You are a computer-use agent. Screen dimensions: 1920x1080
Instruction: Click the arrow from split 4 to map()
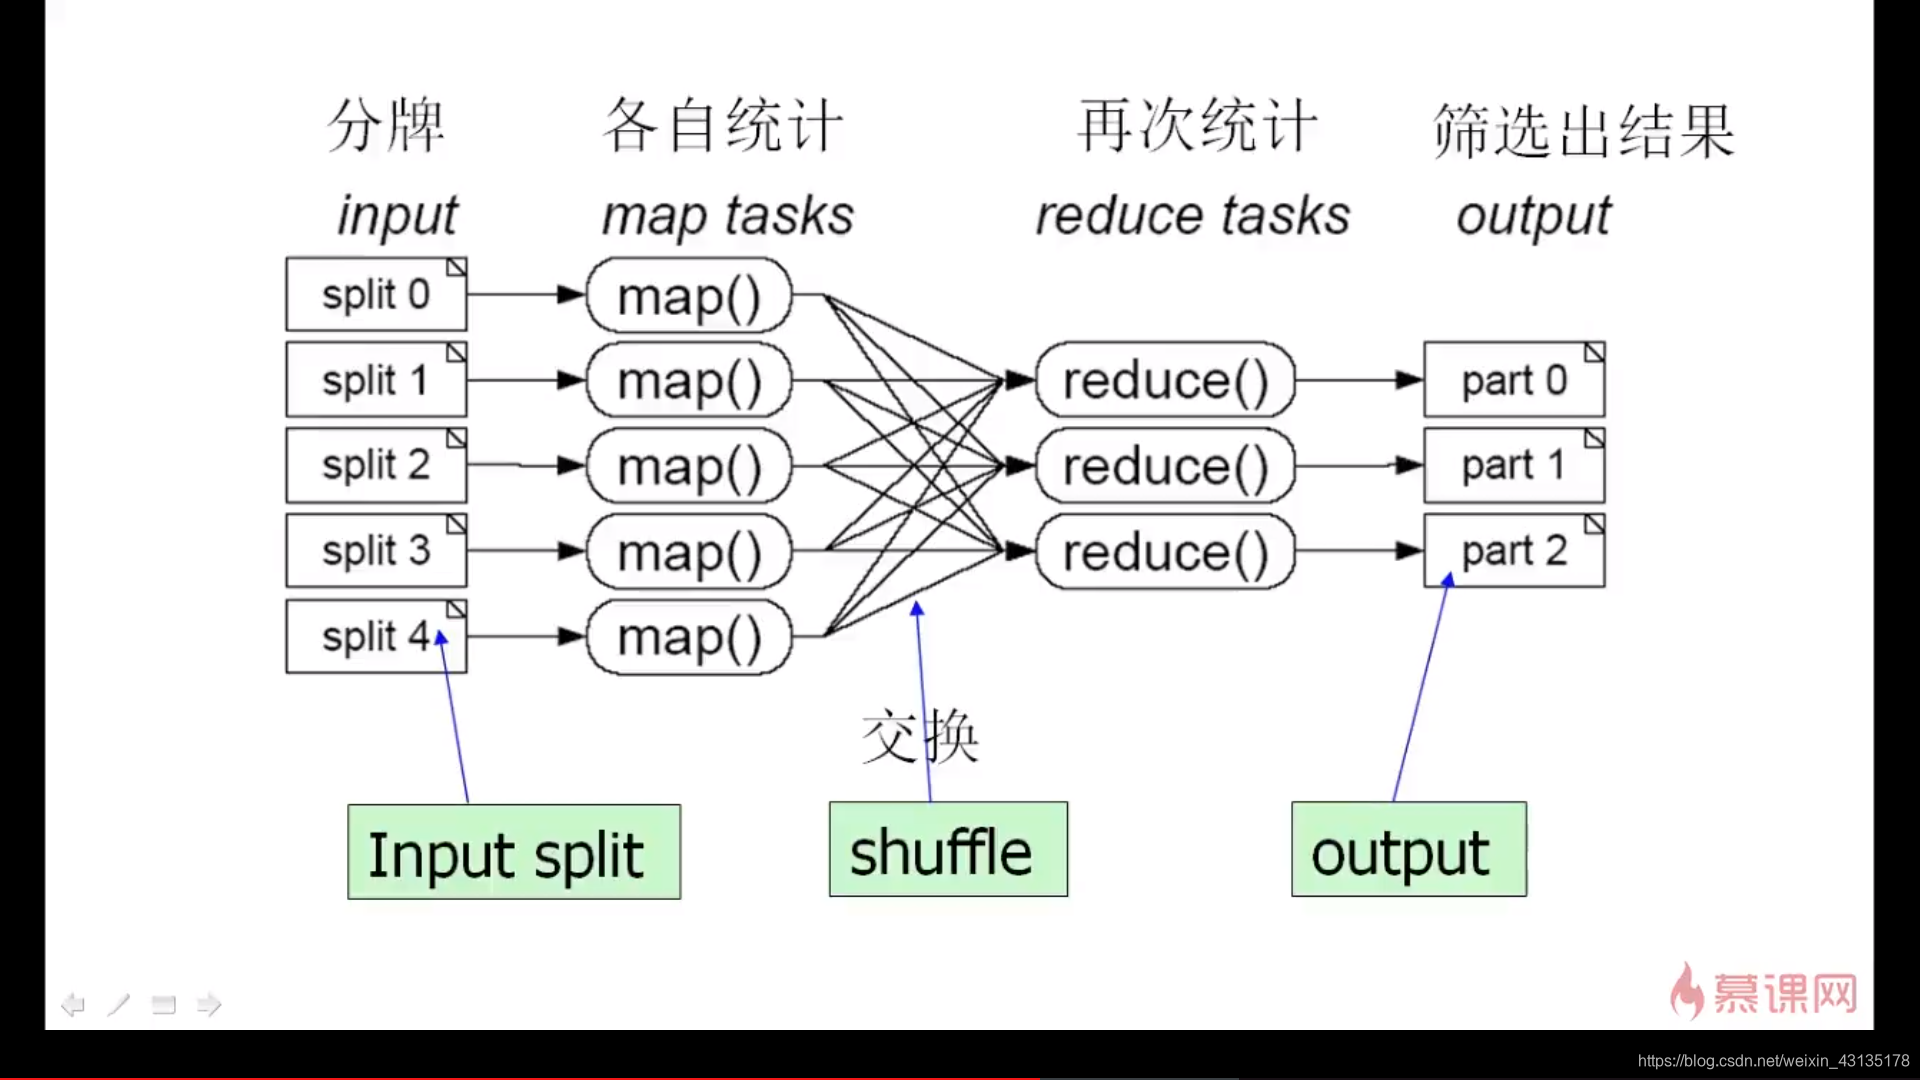(x=525, y=637)
